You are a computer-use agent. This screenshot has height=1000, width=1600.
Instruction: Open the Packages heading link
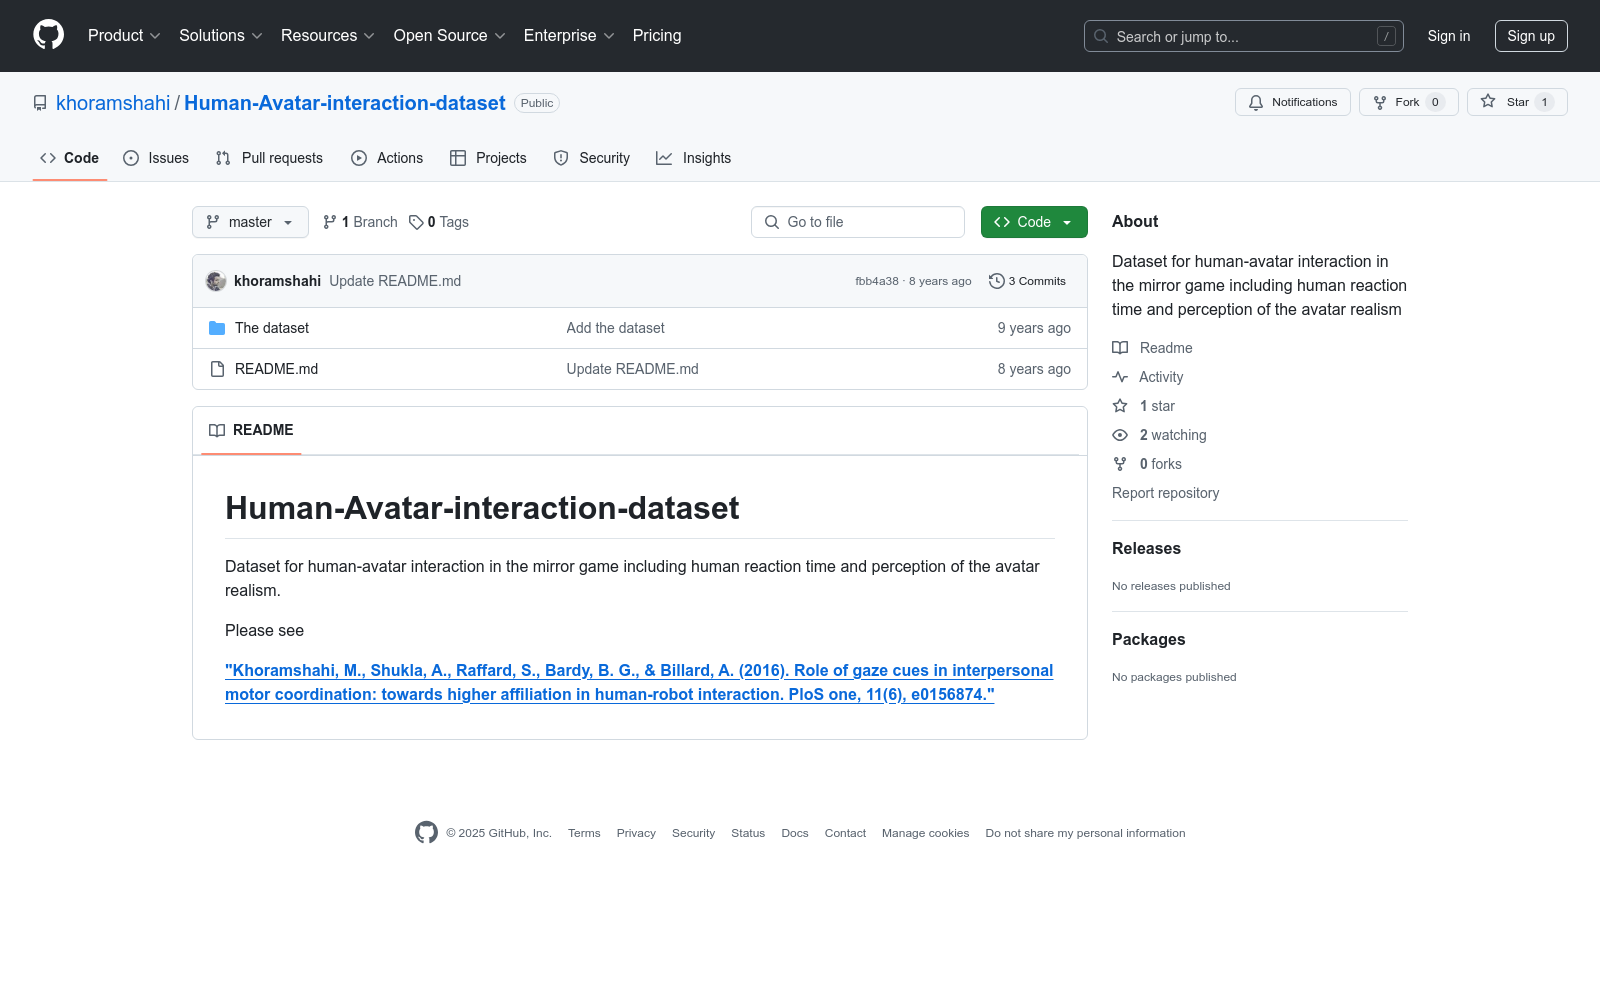[x=1148, y=639]
